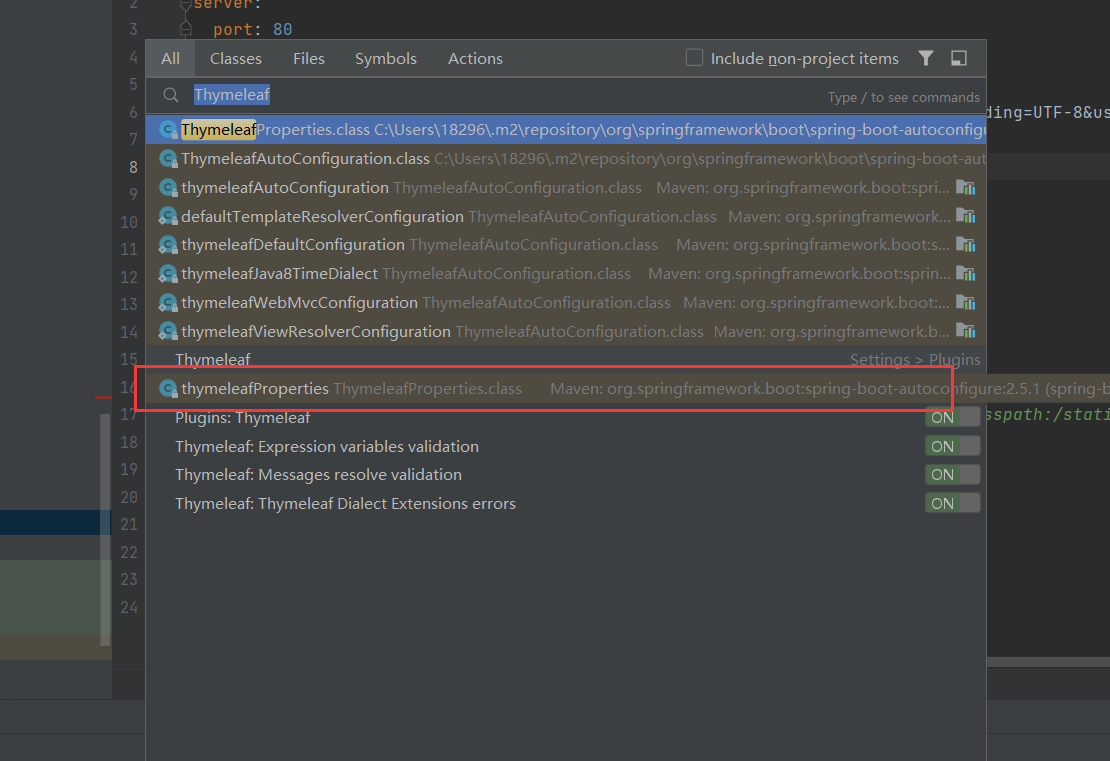The width and height of the screenshot is (1110, 761).
Task: Click class icon beside thymeleafWebMvcConfiguration
Action: tap(168, 303)
